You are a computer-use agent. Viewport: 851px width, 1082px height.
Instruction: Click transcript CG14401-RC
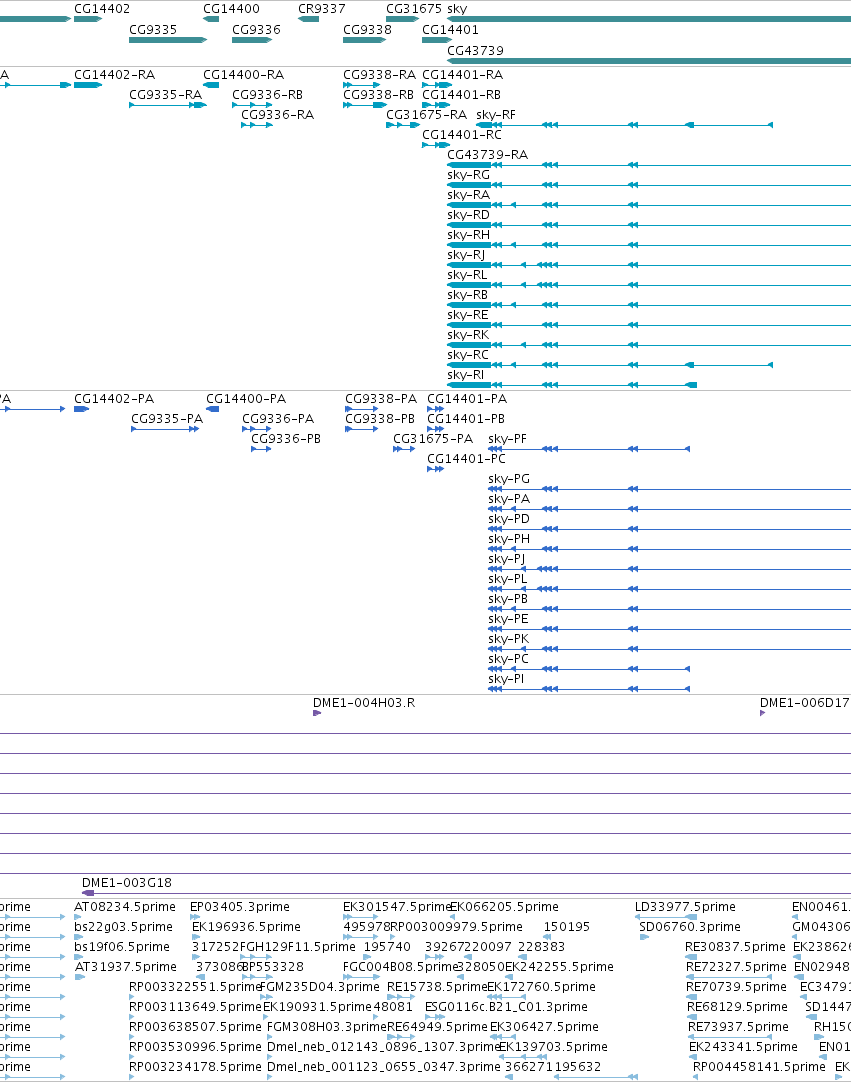(462, 135)
